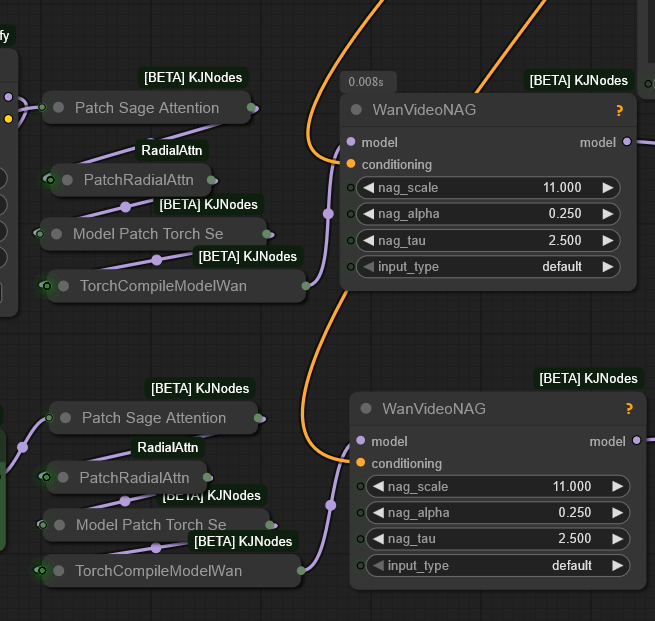Image resolution: width=655 pixels, height=621 pixels.
Task: Select the upper WanVideoNAG title bar
Action: pos(488,110)
